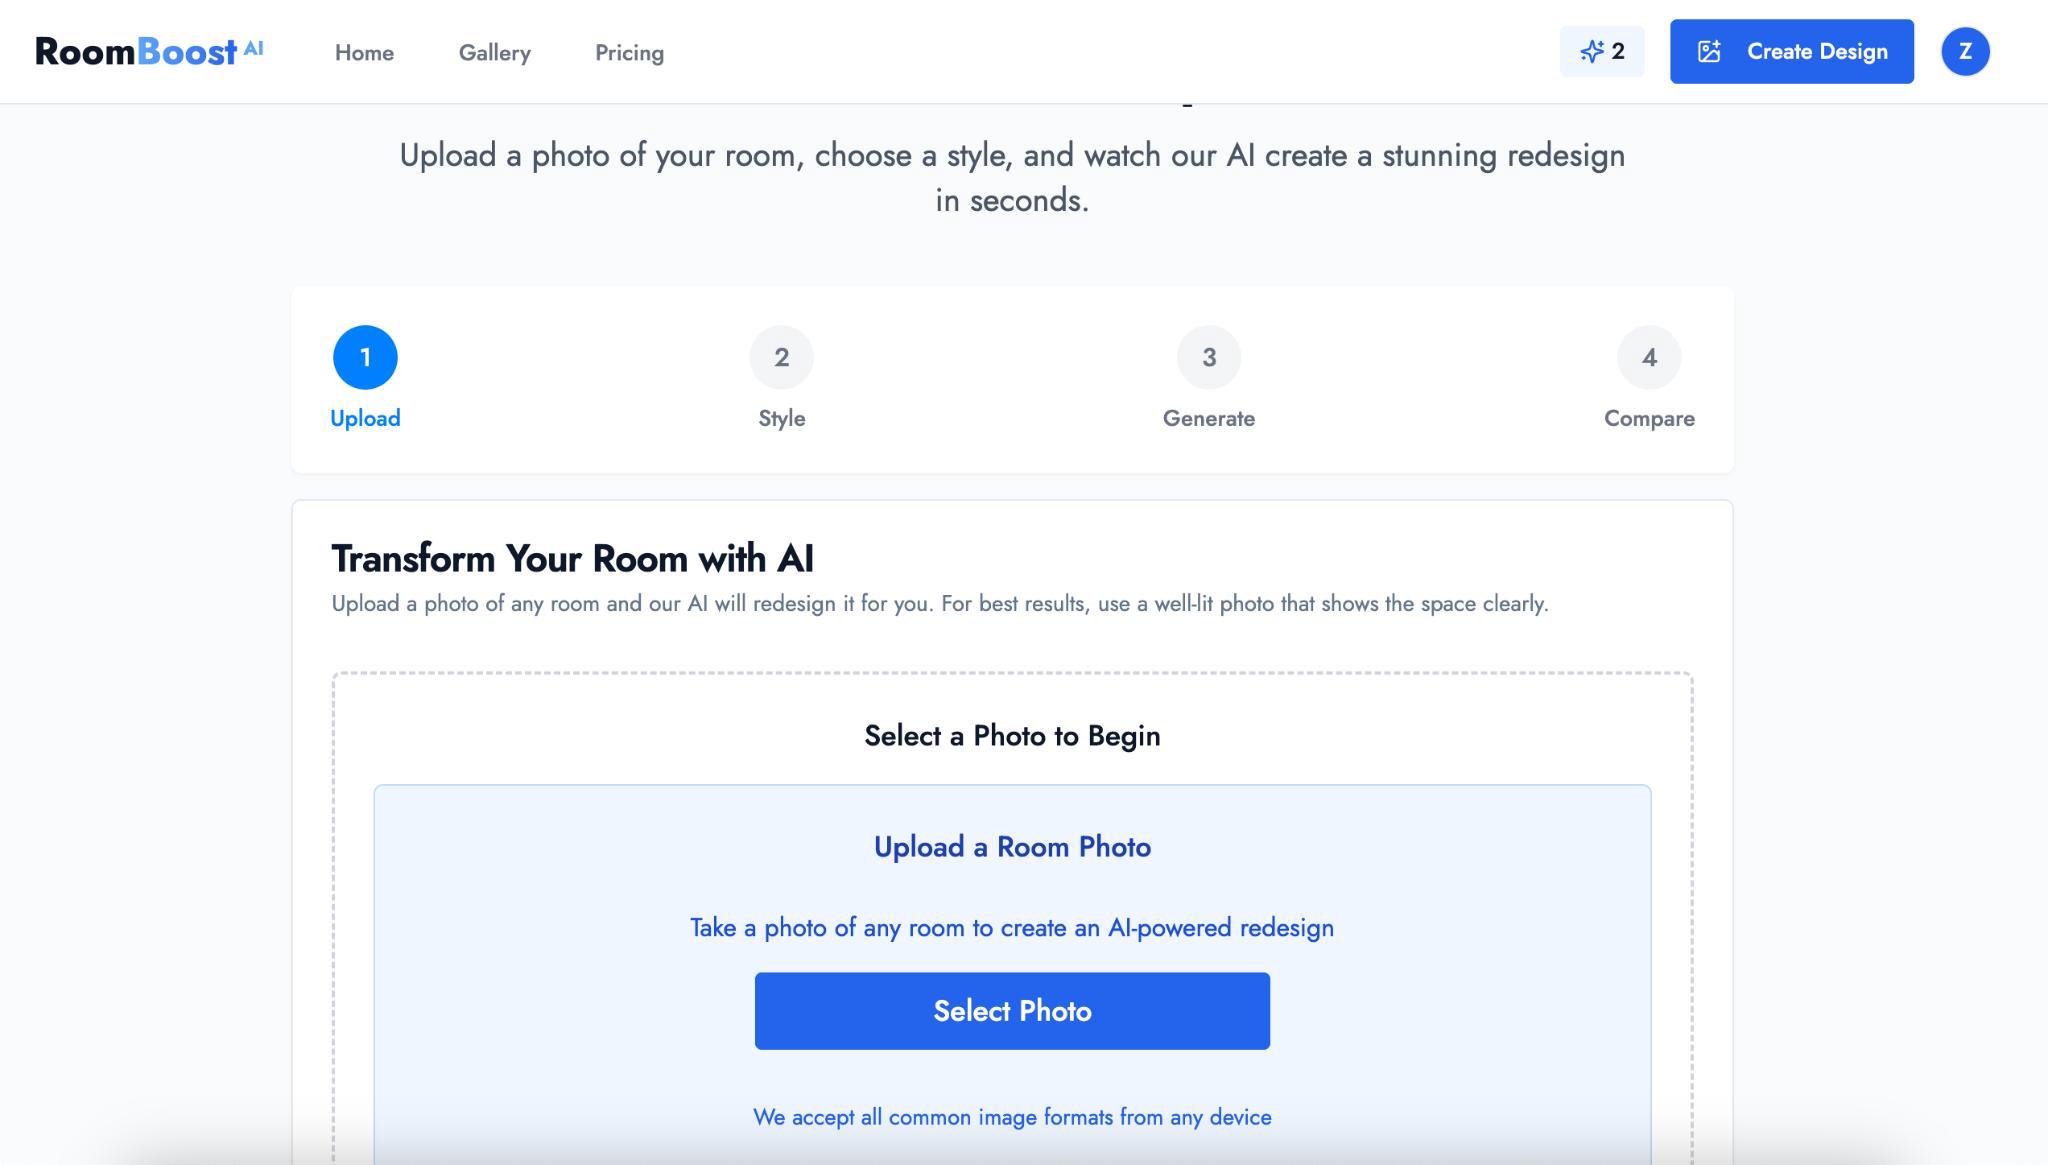The image size is (2048, 1165).
Task: View the Pricing page
Action: coord(629,53)
